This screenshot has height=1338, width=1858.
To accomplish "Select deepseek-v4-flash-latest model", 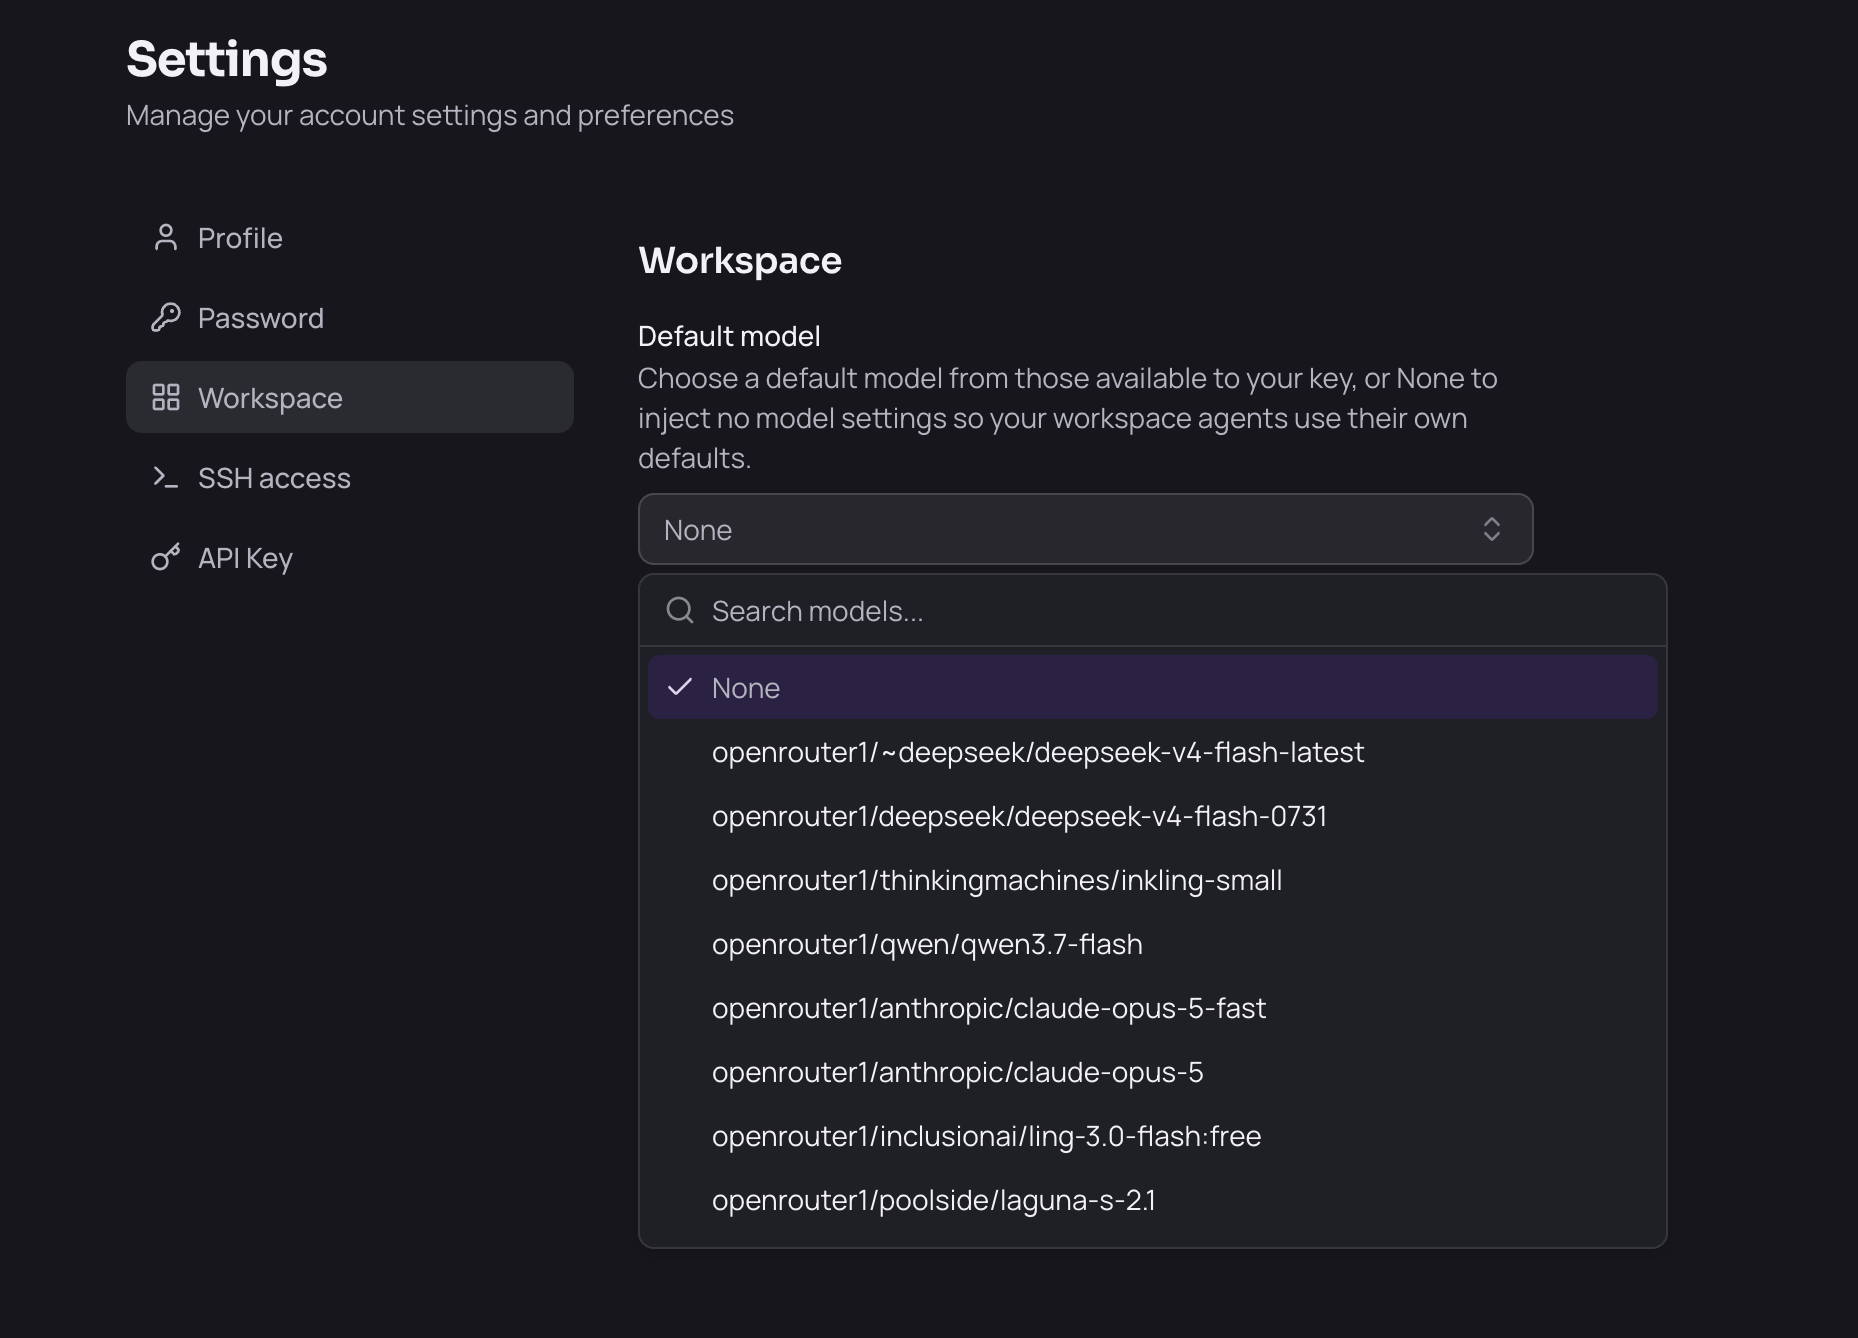I will (x=1153, y=752).
